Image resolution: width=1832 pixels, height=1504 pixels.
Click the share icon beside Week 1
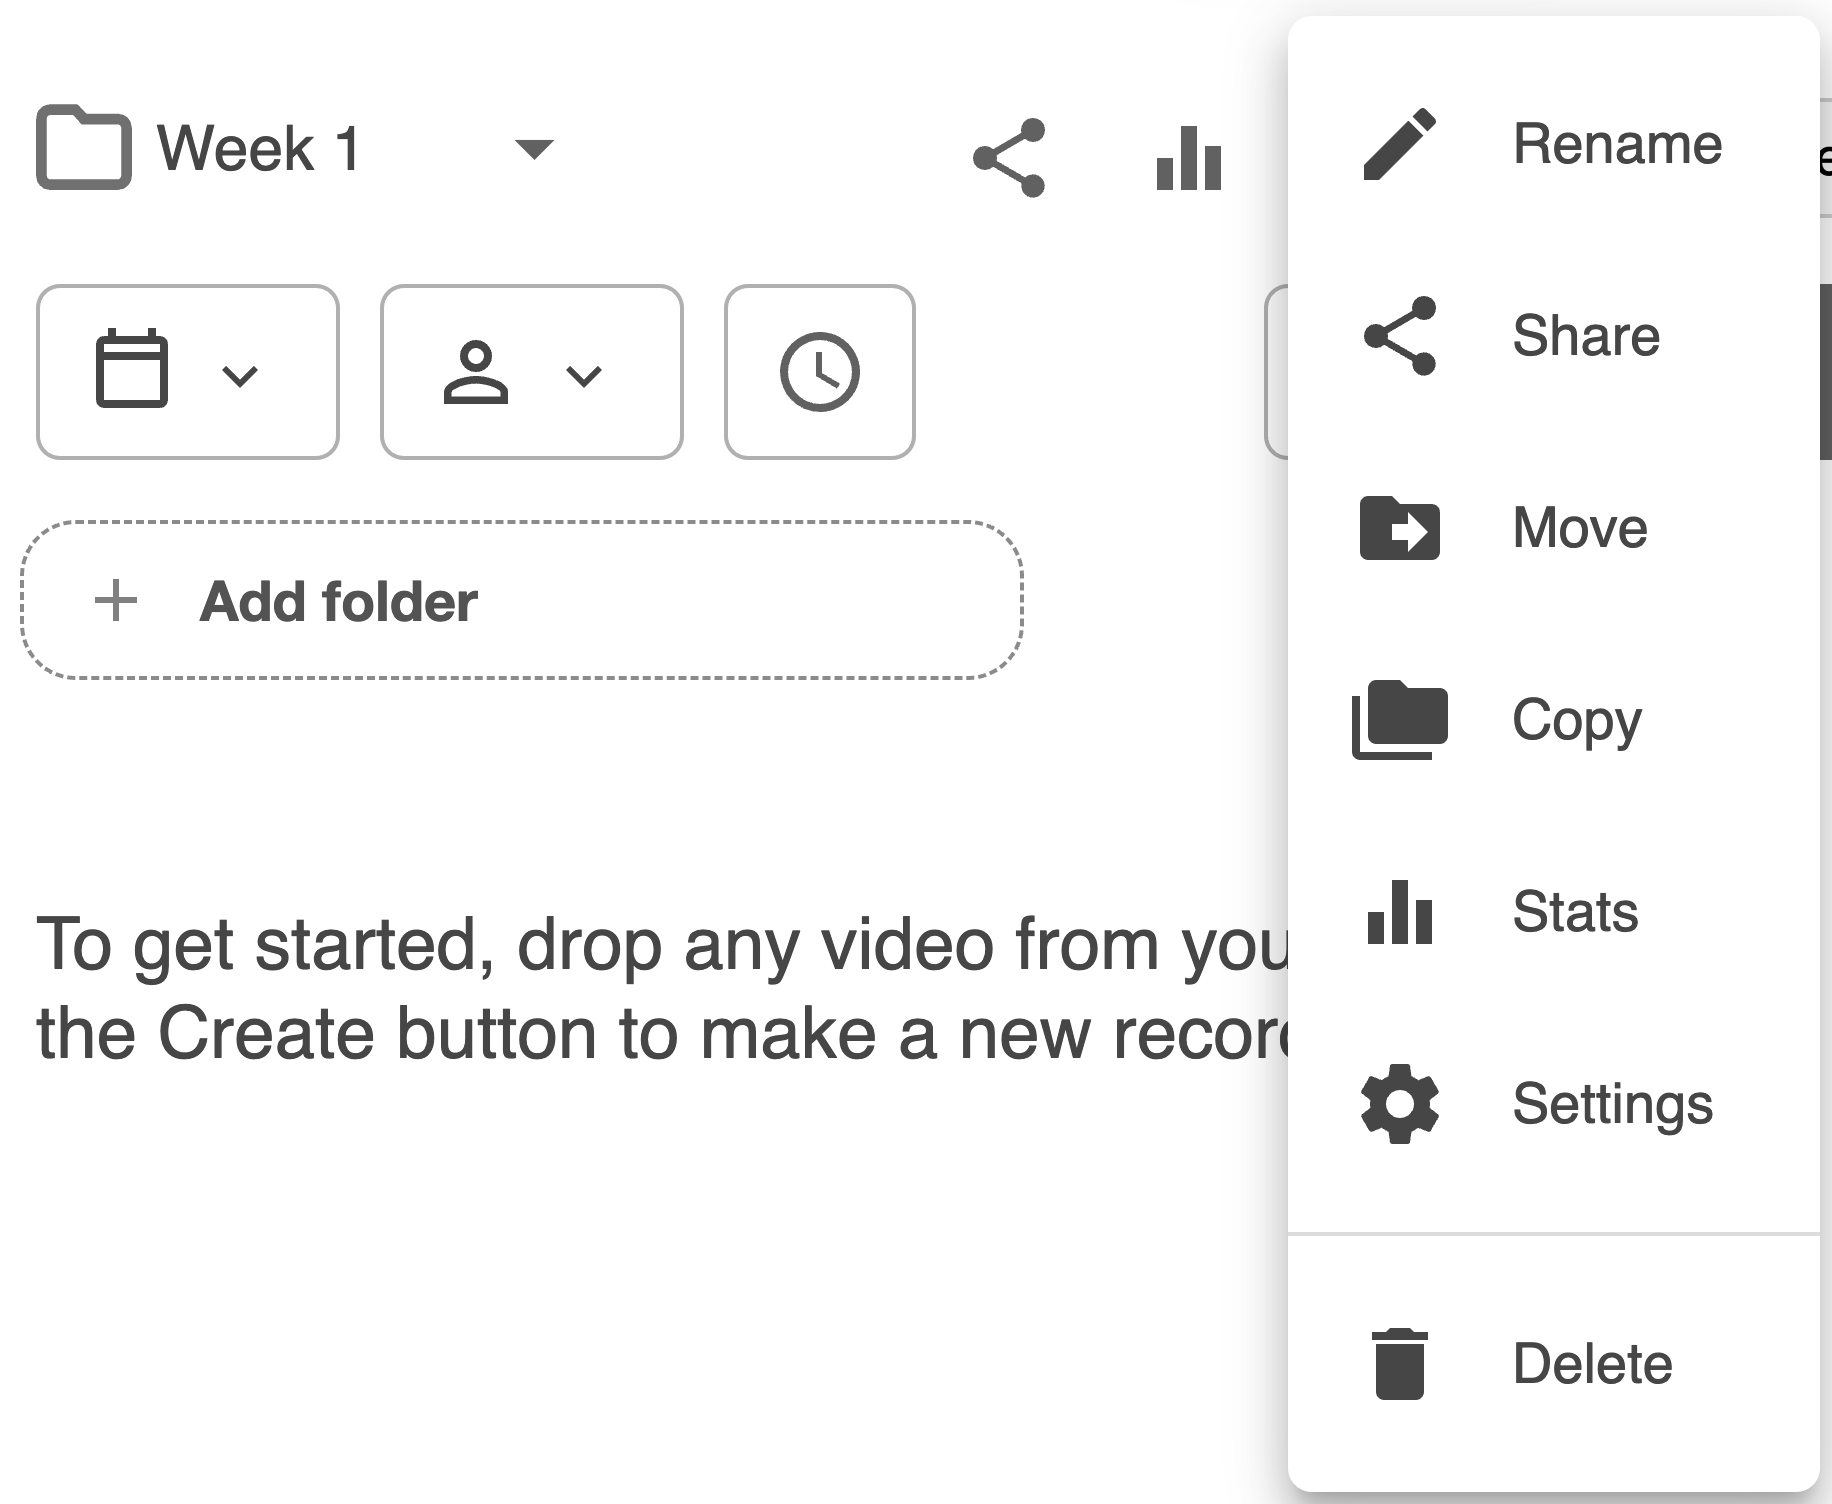[x=1008, y=158]
